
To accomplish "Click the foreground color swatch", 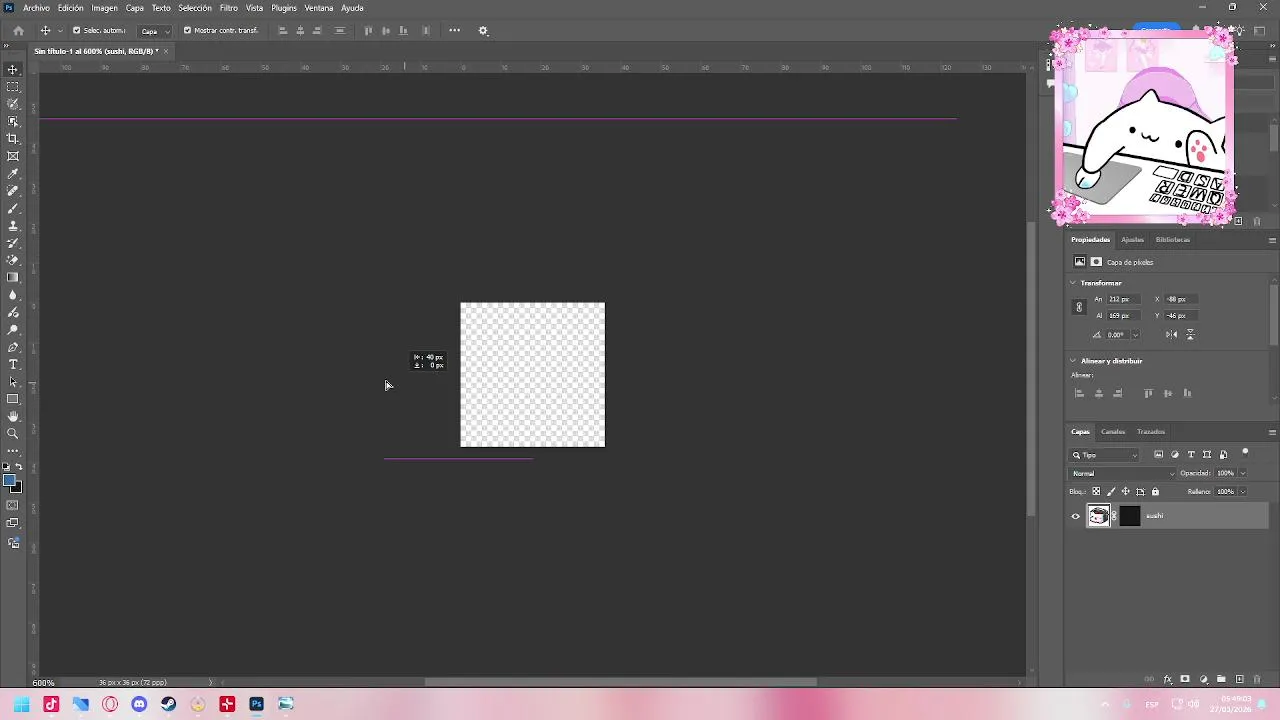I will [10, 481].
